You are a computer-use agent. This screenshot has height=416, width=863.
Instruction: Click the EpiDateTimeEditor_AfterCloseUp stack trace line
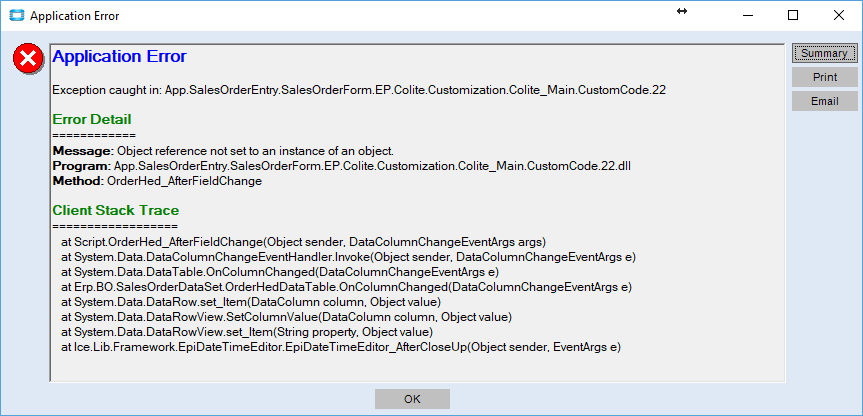pyautogui.click(x=341, y=348)
